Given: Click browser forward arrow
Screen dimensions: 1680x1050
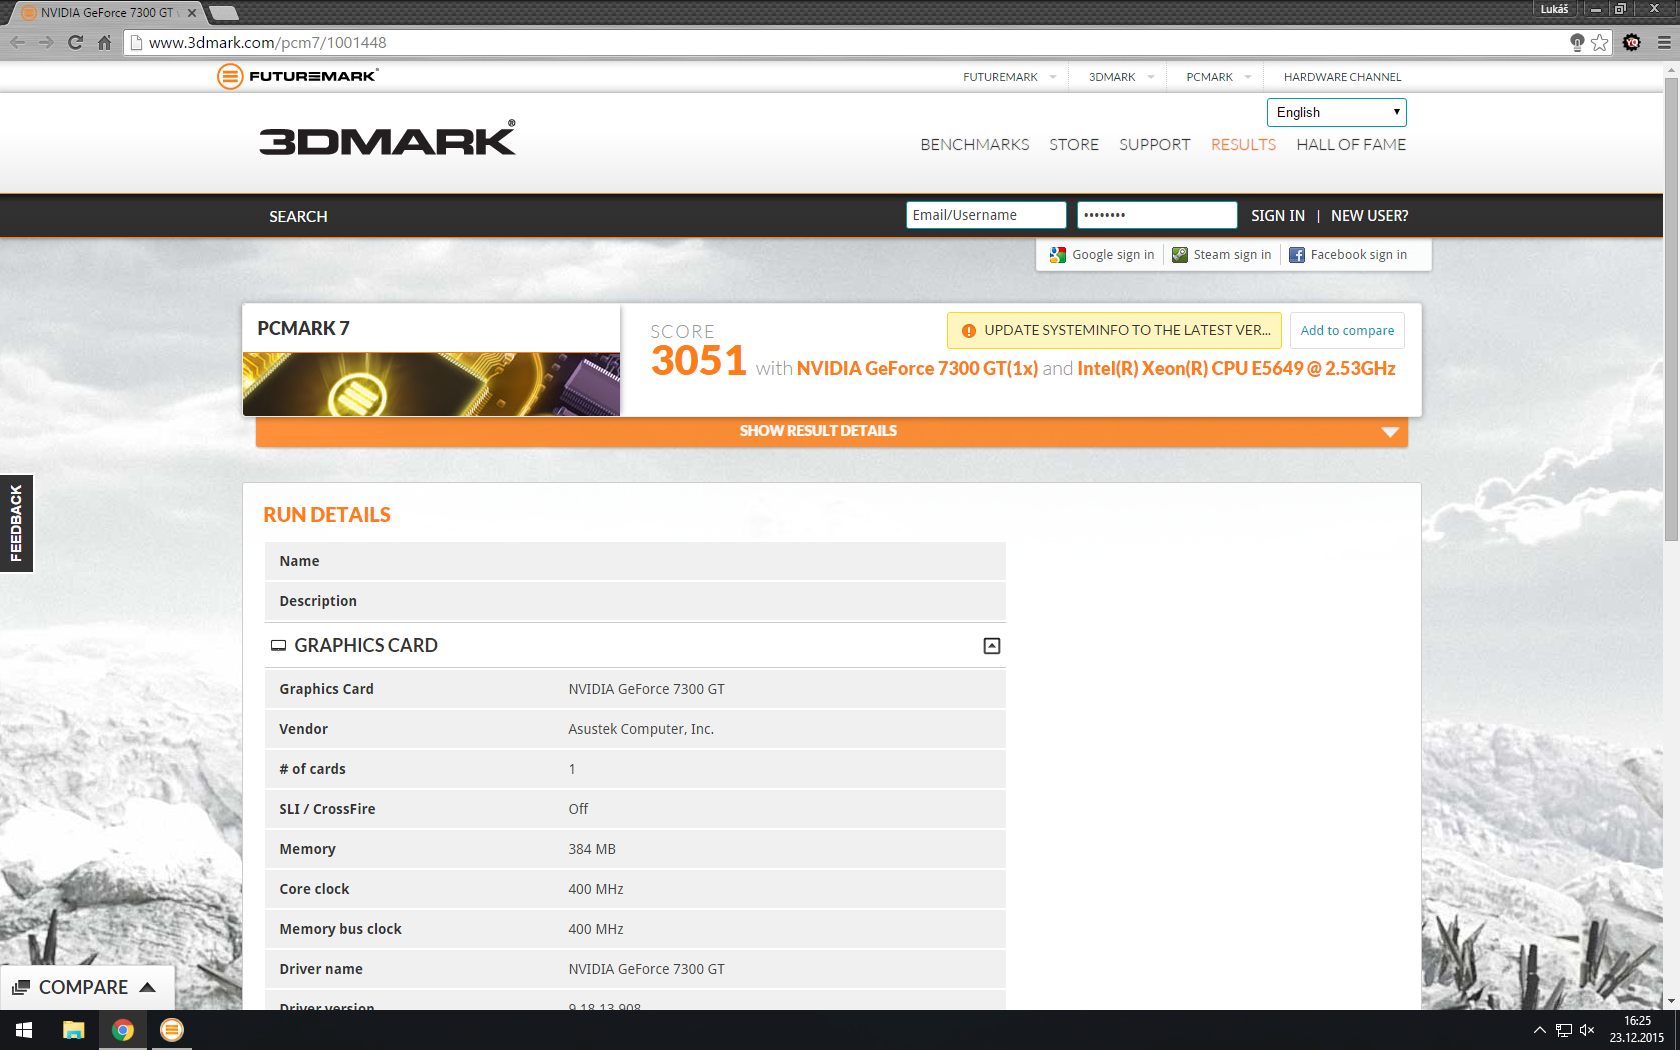Looking at the screenshot, I should (46, 42).
